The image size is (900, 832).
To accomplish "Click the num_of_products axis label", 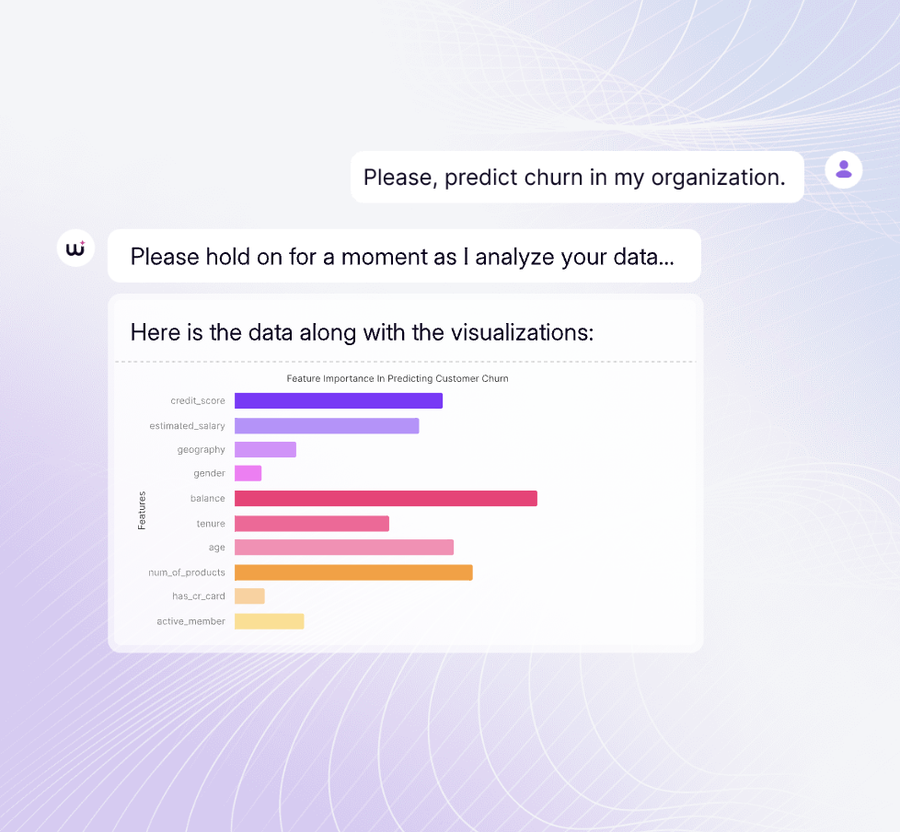I will tap(187, 573).
